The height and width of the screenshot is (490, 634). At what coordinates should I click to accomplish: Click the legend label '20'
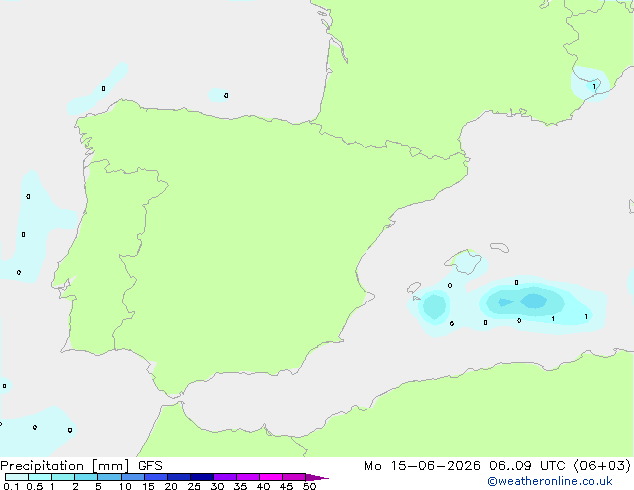tap(171, 486)
